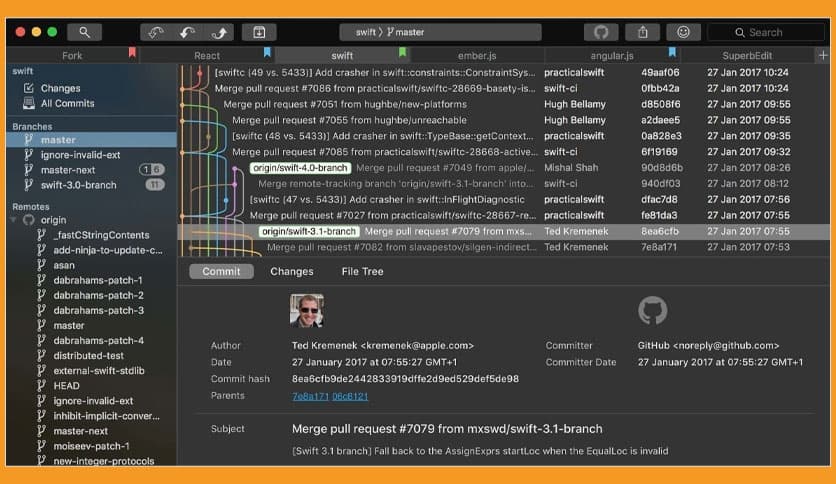Viewport: 836px width, 484px height.
Task: Click the red bookmark on Fork tab
Action: [x=132, y=53]
